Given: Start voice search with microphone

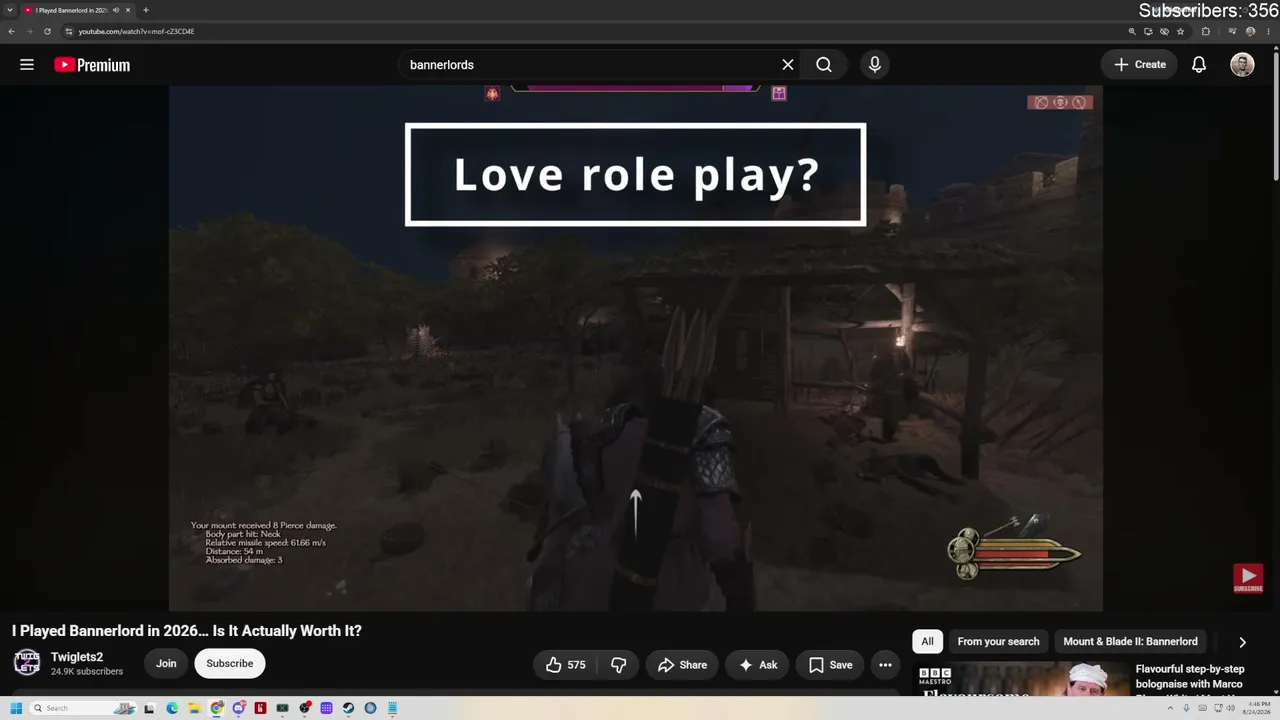Looking at the screenshot, I should click(x=875, y=65).
